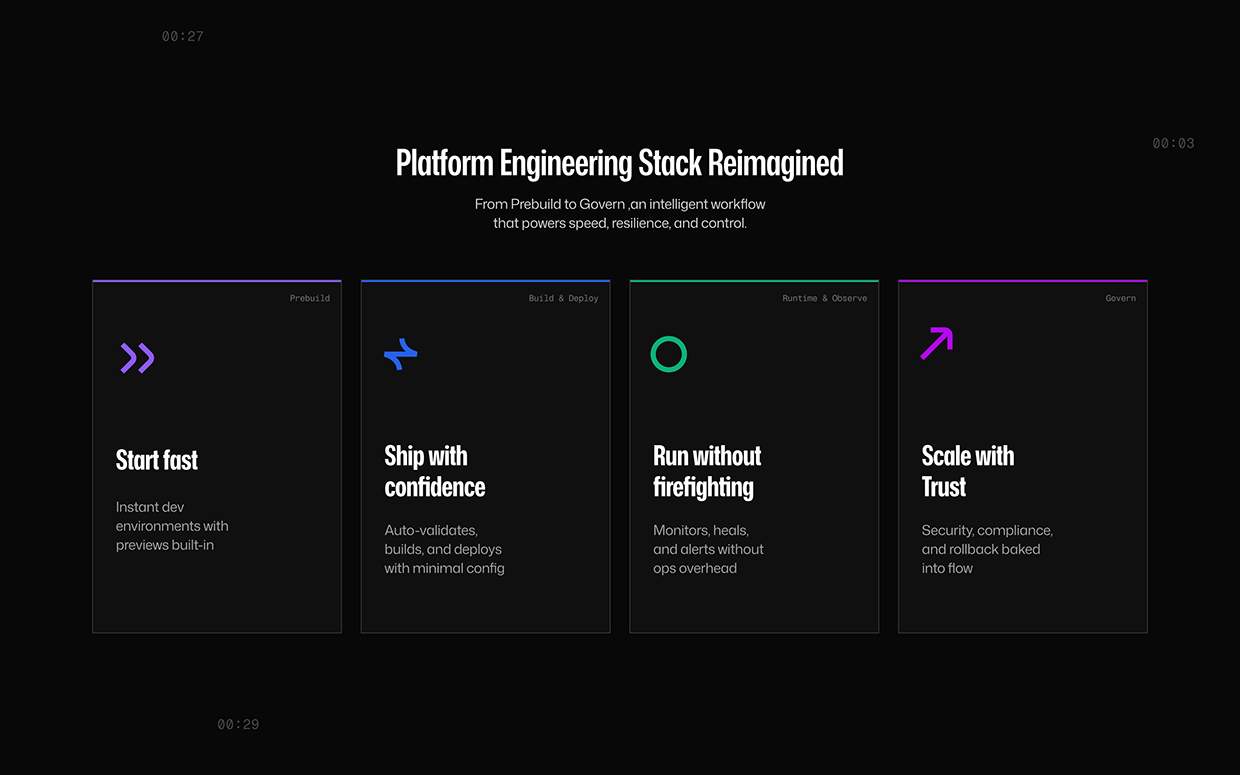Viewport: 1240px width, 775px height.
Task: Toggle the Scale with Trust card
Action: tap(1022, 455)
